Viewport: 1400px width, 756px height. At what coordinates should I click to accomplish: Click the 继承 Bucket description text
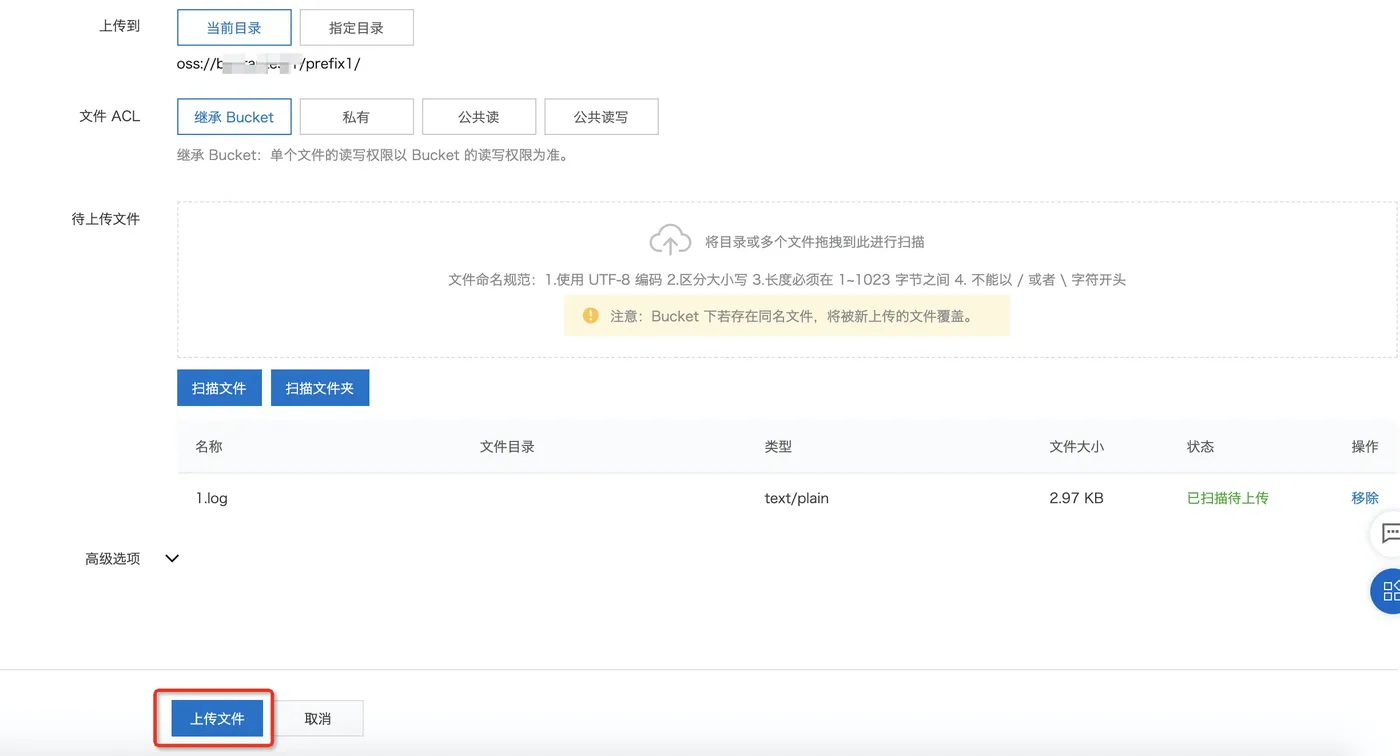373,156
